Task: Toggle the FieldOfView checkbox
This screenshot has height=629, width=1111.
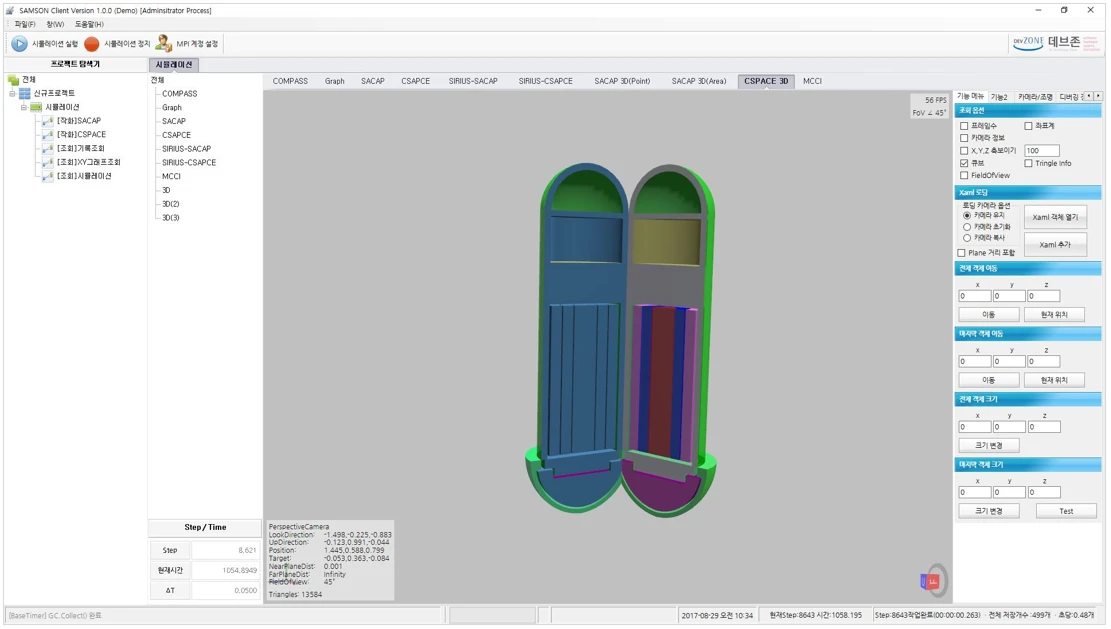Action: coord(964,175)
